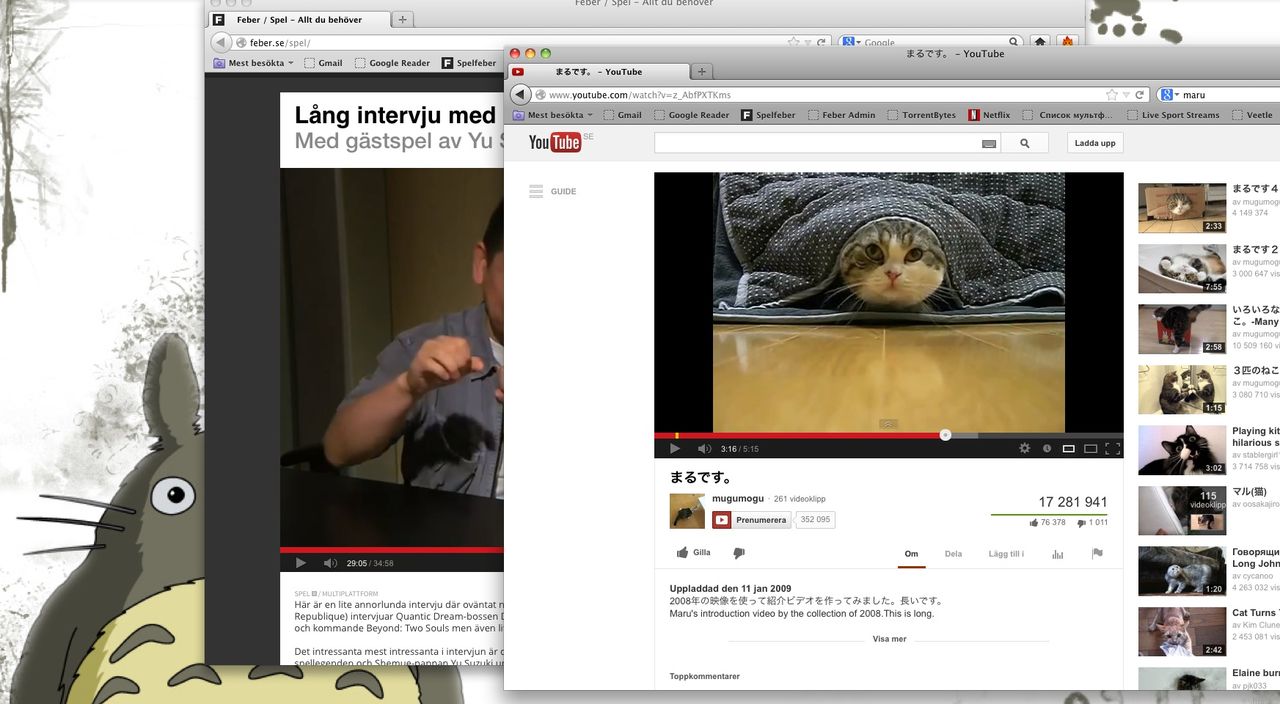The height and width of the screenshot is (704, 1280).
Task: Expand description with Visa mer
Action: (889, 639)
